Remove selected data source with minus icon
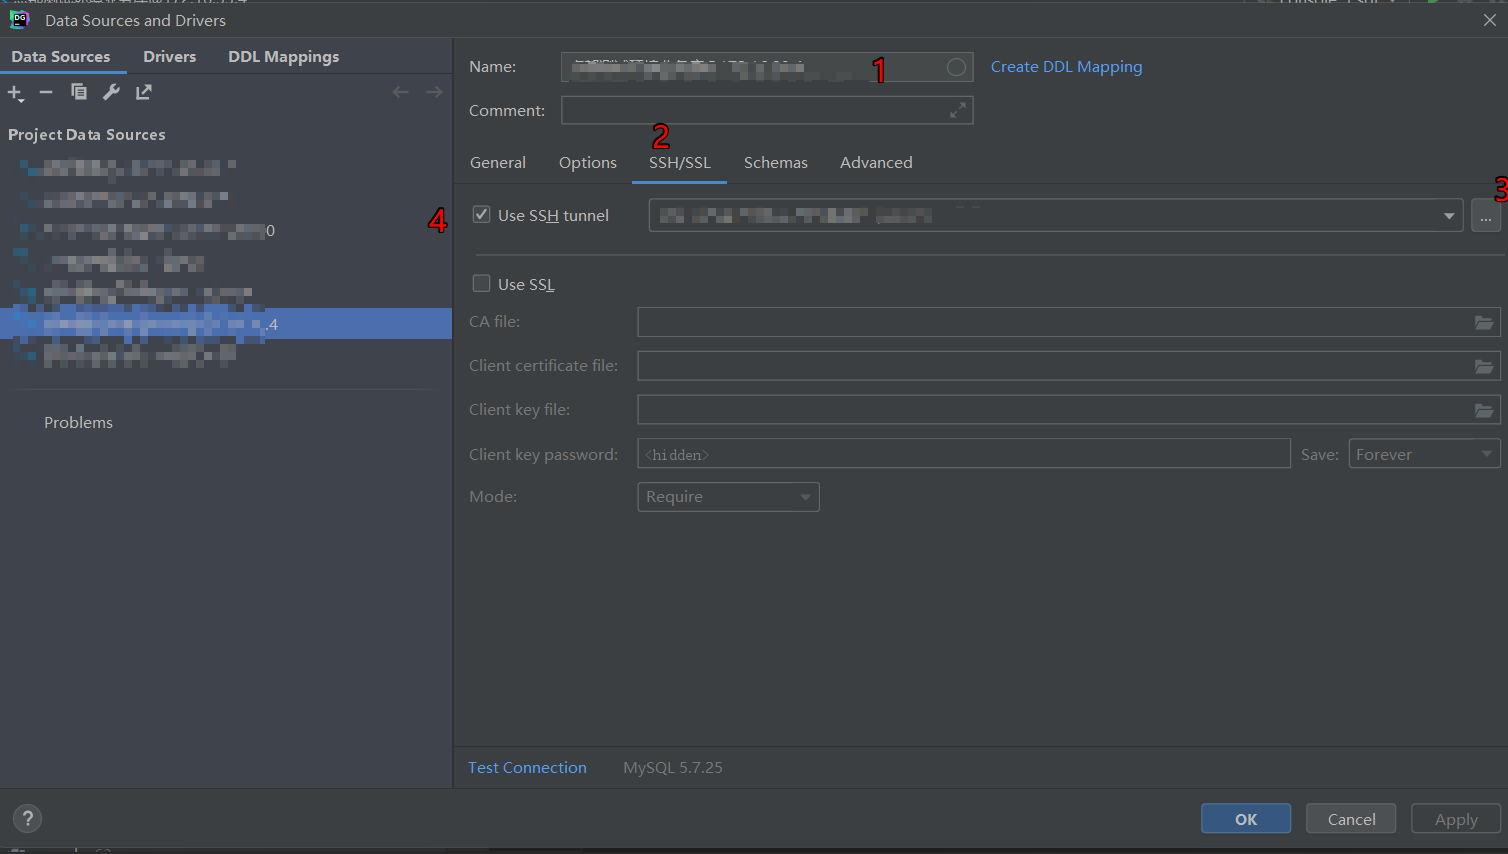This screenshot has height=854, width=1508. pyautogui.click(x=46, y=92)
